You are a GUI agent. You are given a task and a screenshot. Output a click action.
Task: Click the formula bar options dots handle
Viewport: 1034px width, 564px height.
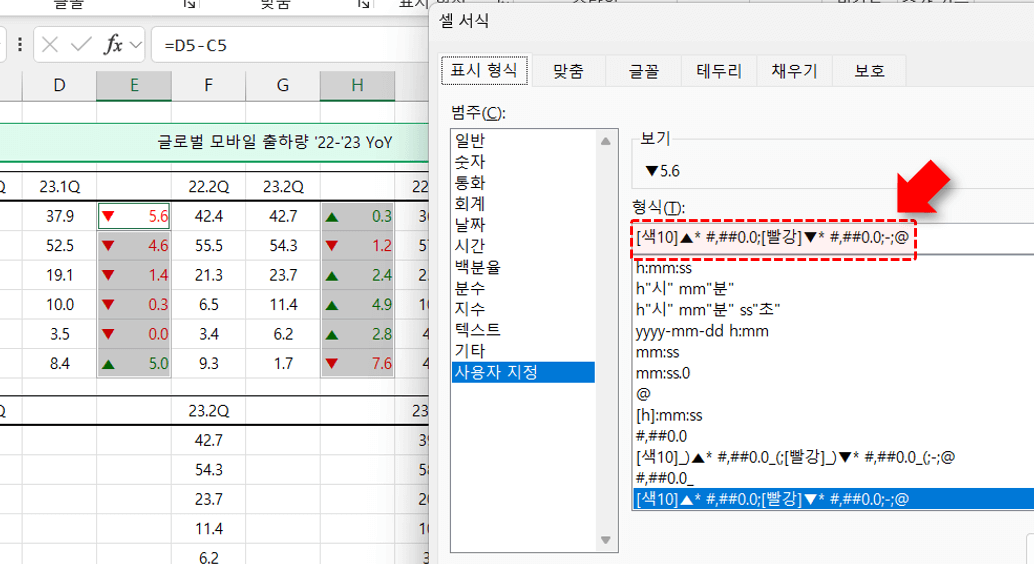pos(20,45)
